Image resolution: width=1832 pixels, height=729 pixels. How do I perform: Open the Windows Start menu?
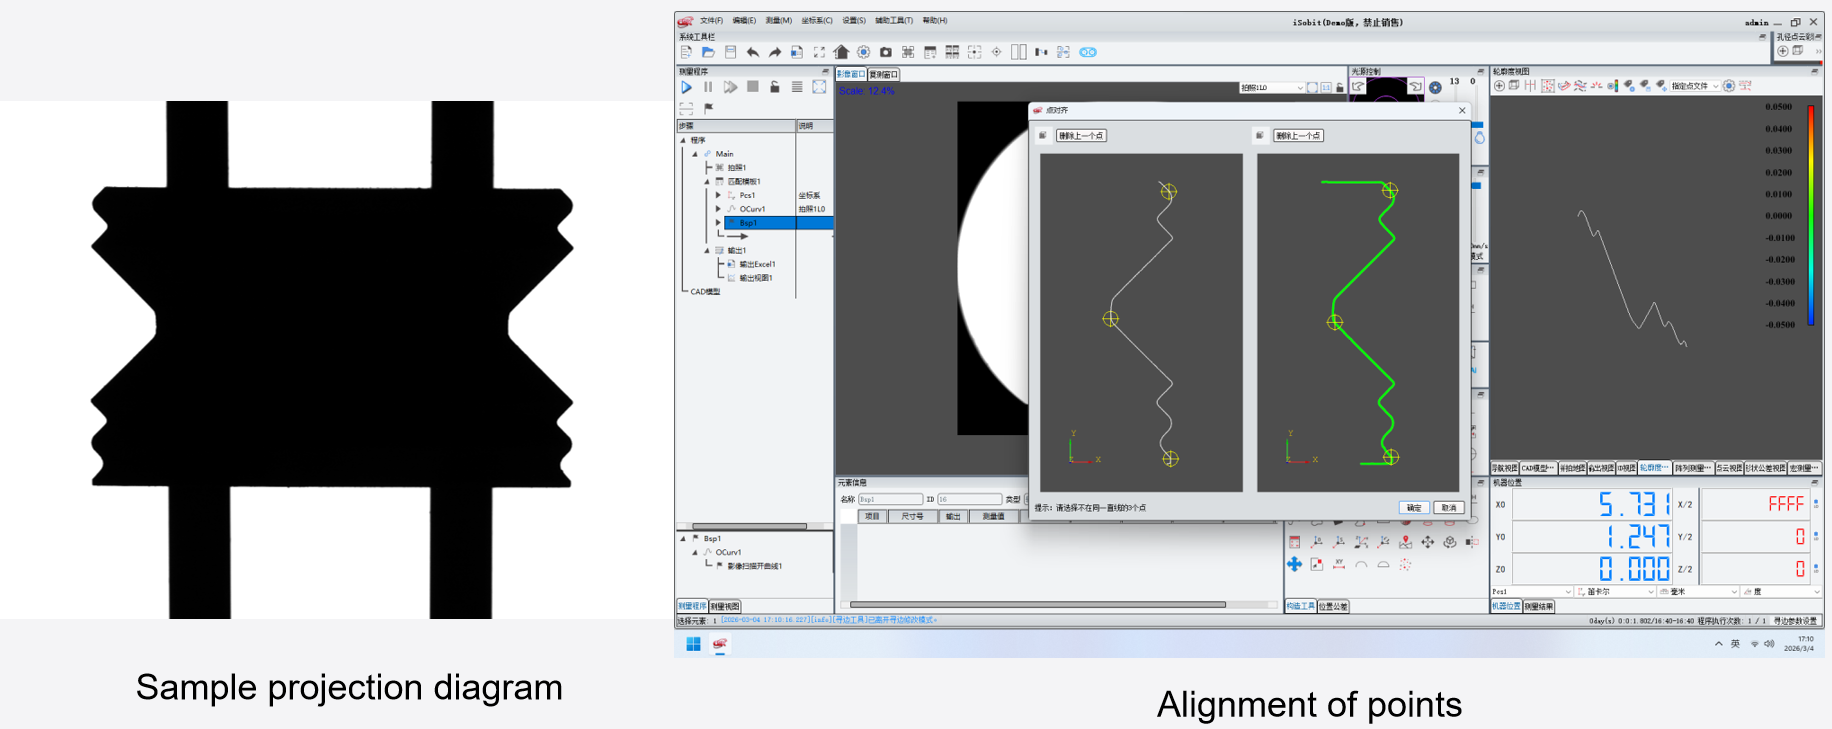click(x=693, y=644)
